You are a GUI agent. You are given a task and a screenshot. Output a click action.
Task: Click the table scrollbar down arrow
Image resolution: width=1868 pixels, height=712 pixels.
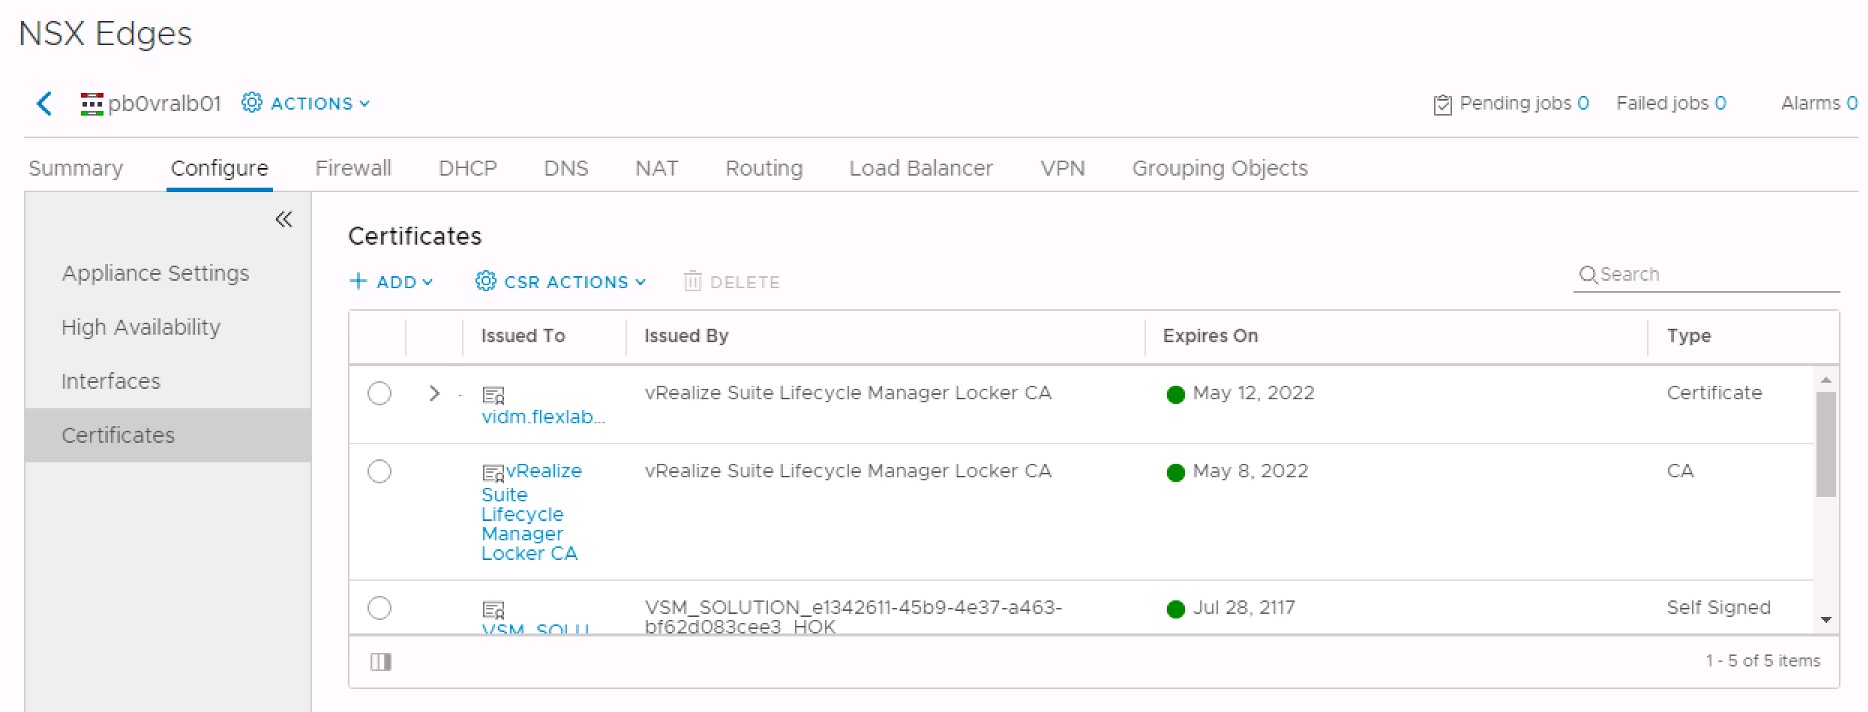(x=1826, y=620)
